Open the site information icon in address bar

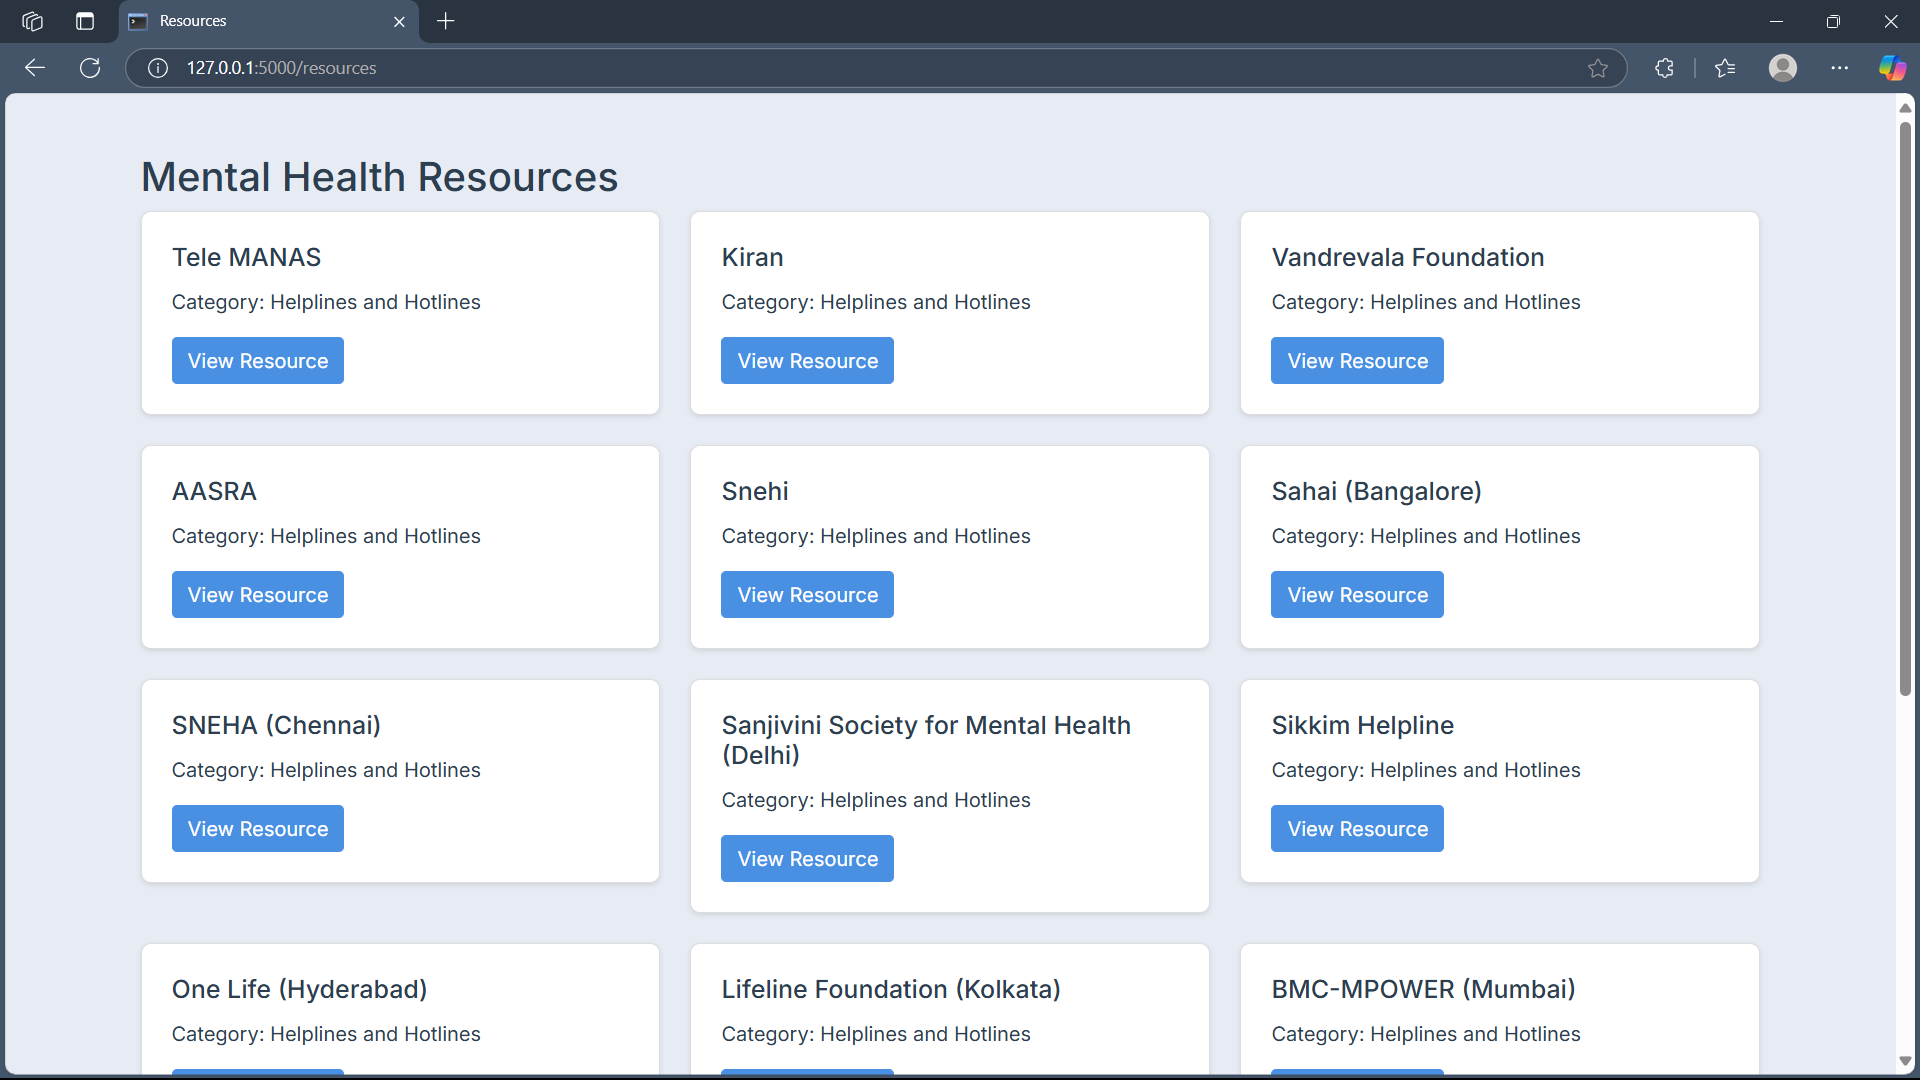tap(158, 68)
